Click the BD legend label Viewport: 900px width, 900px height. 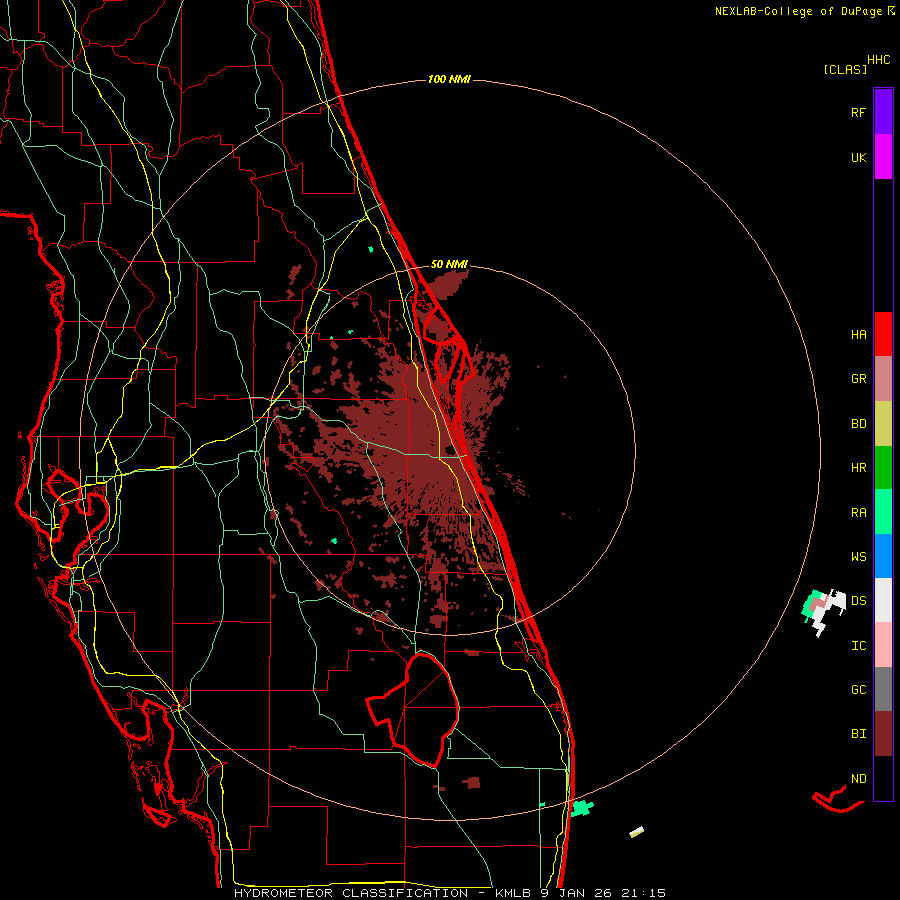click(858, 424)
